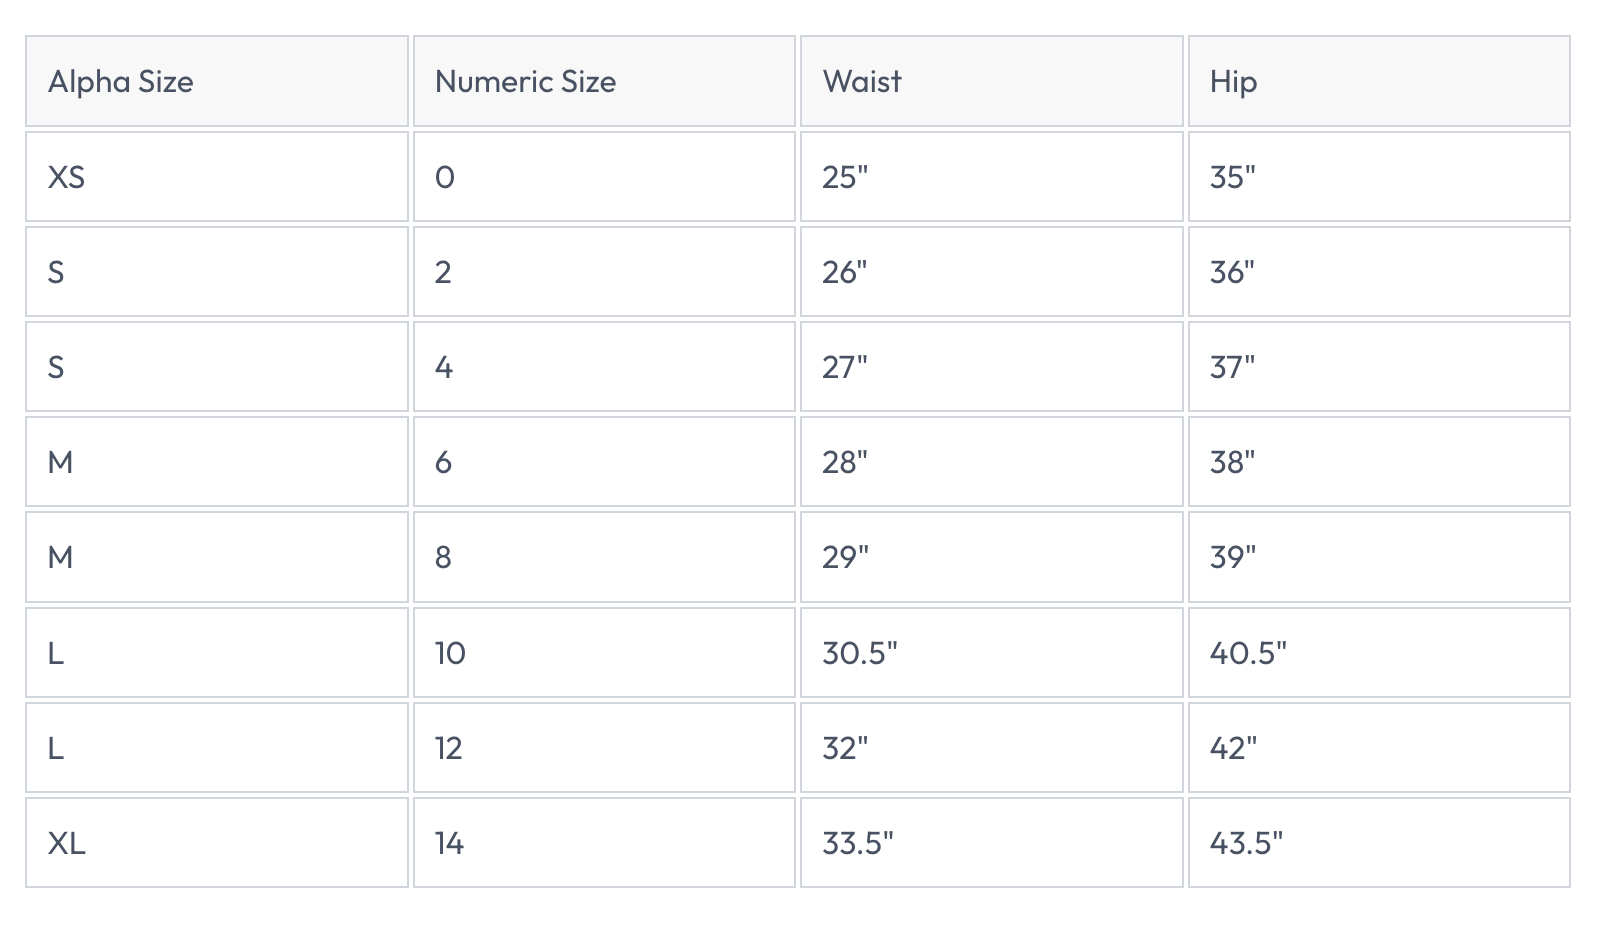Select the 33.5" waist measurement

coord(857,843)
